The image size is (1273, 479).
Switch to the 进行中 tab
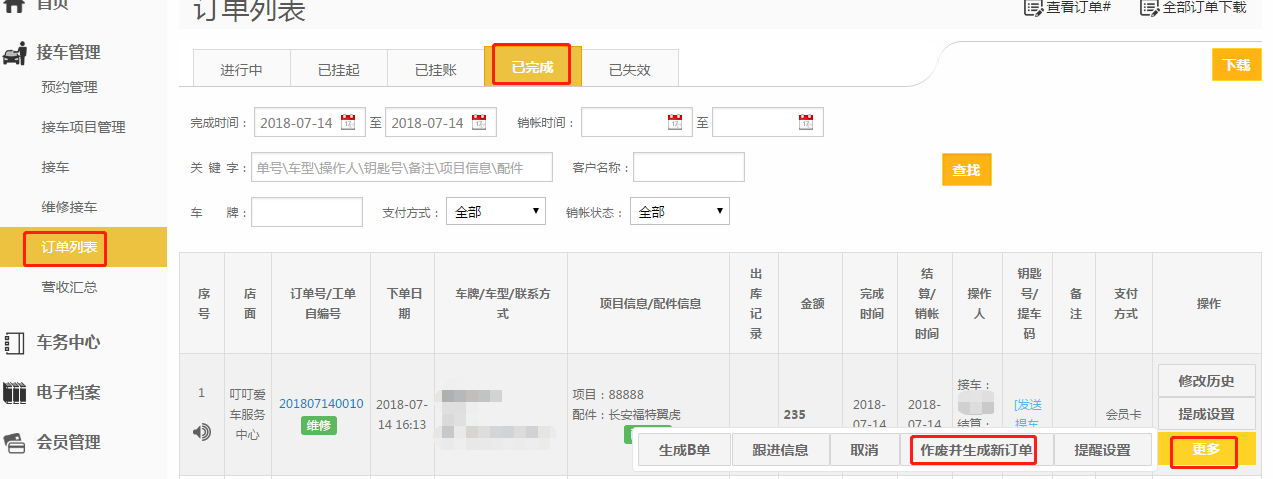tap(241, 70)
